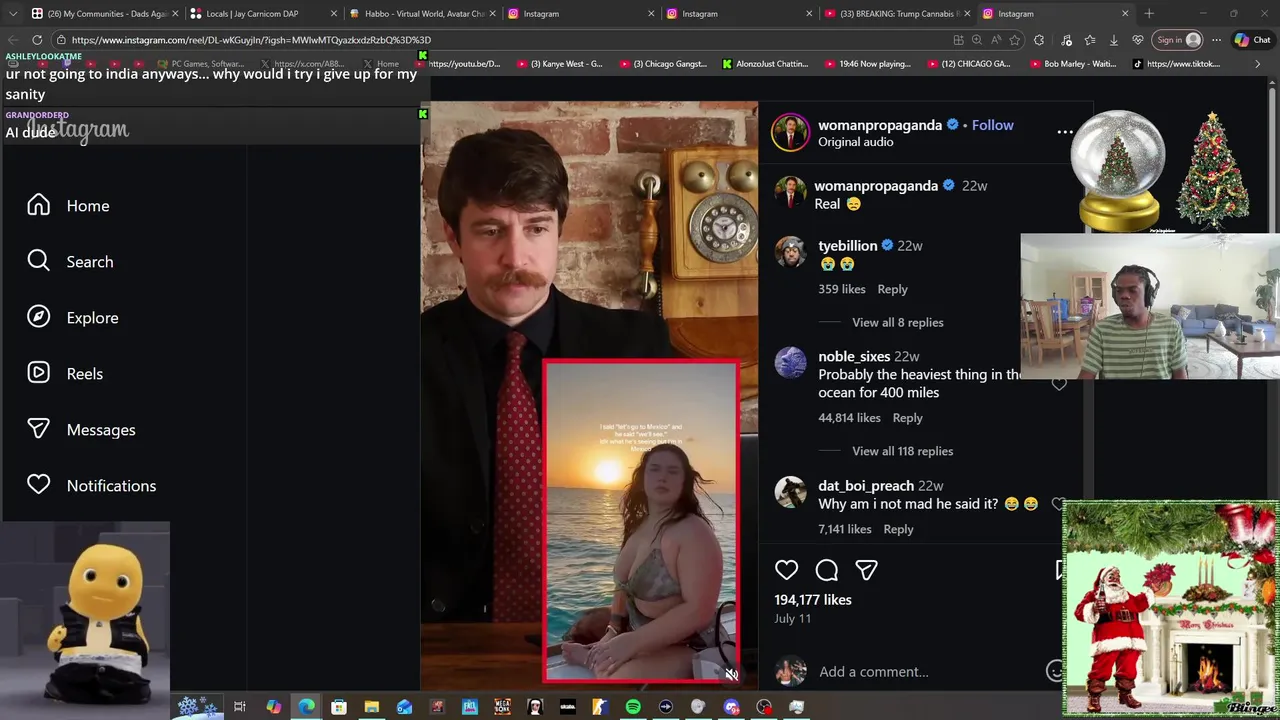Expand View all 118 replies
This screenshot has width=1280, height=720.
[x=902, y=451]
